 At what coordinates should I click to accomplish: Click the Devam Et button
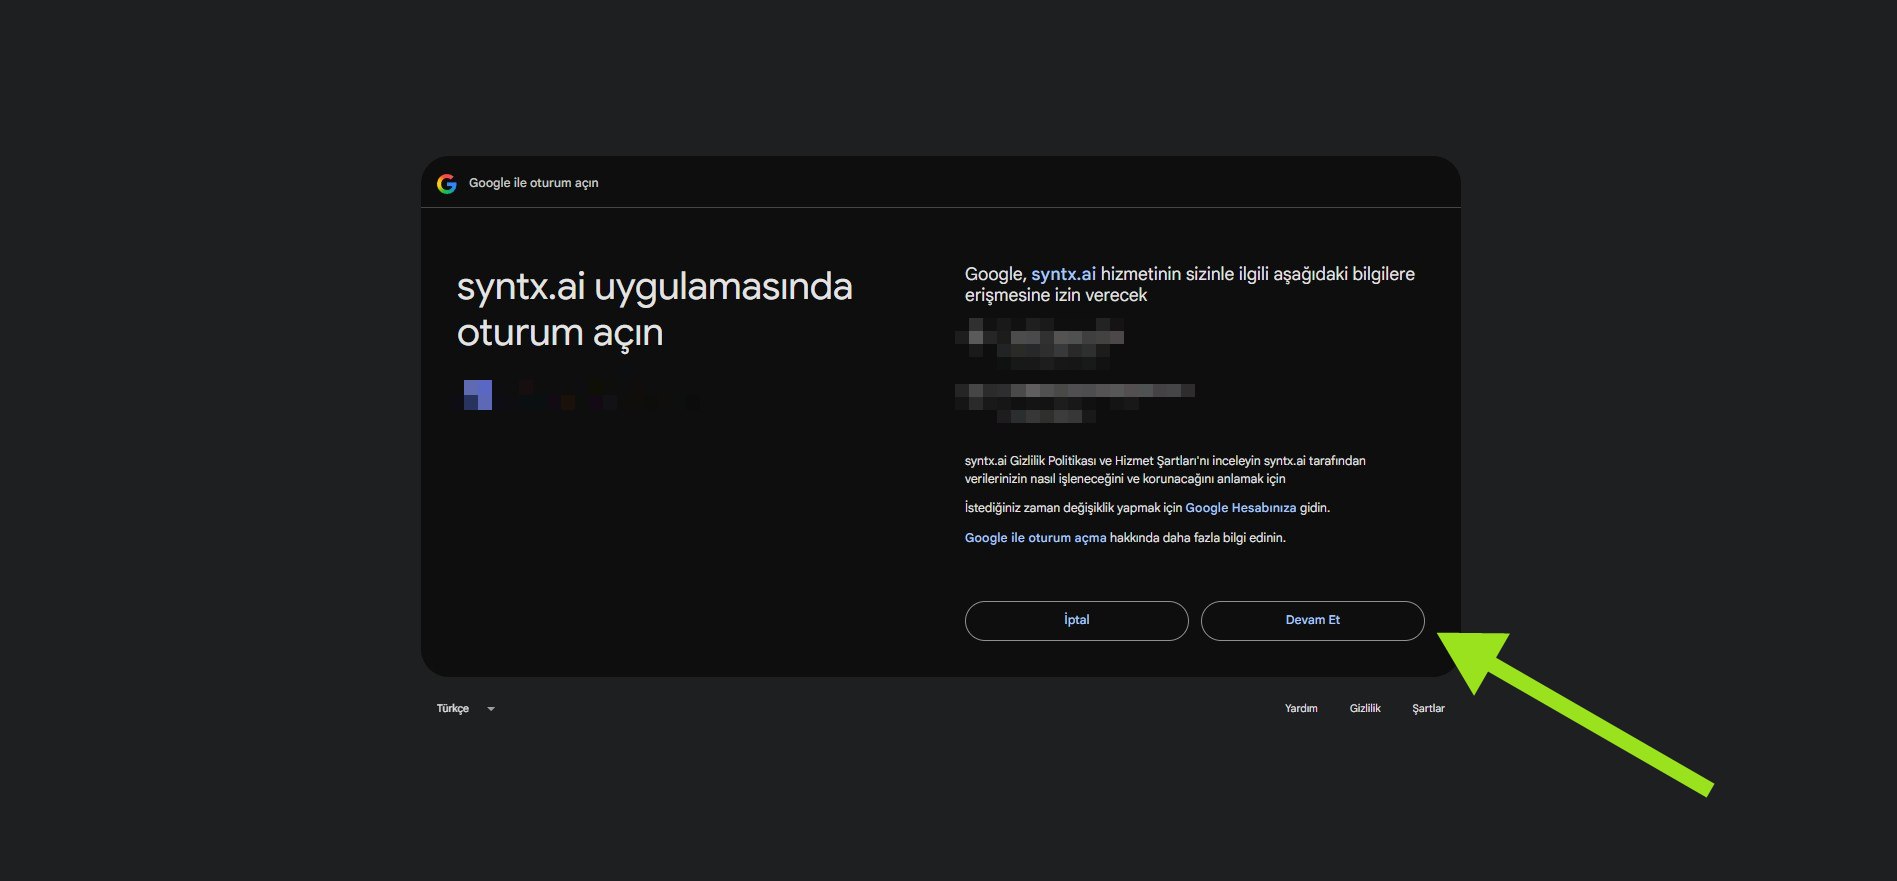tap(1312, 620)
